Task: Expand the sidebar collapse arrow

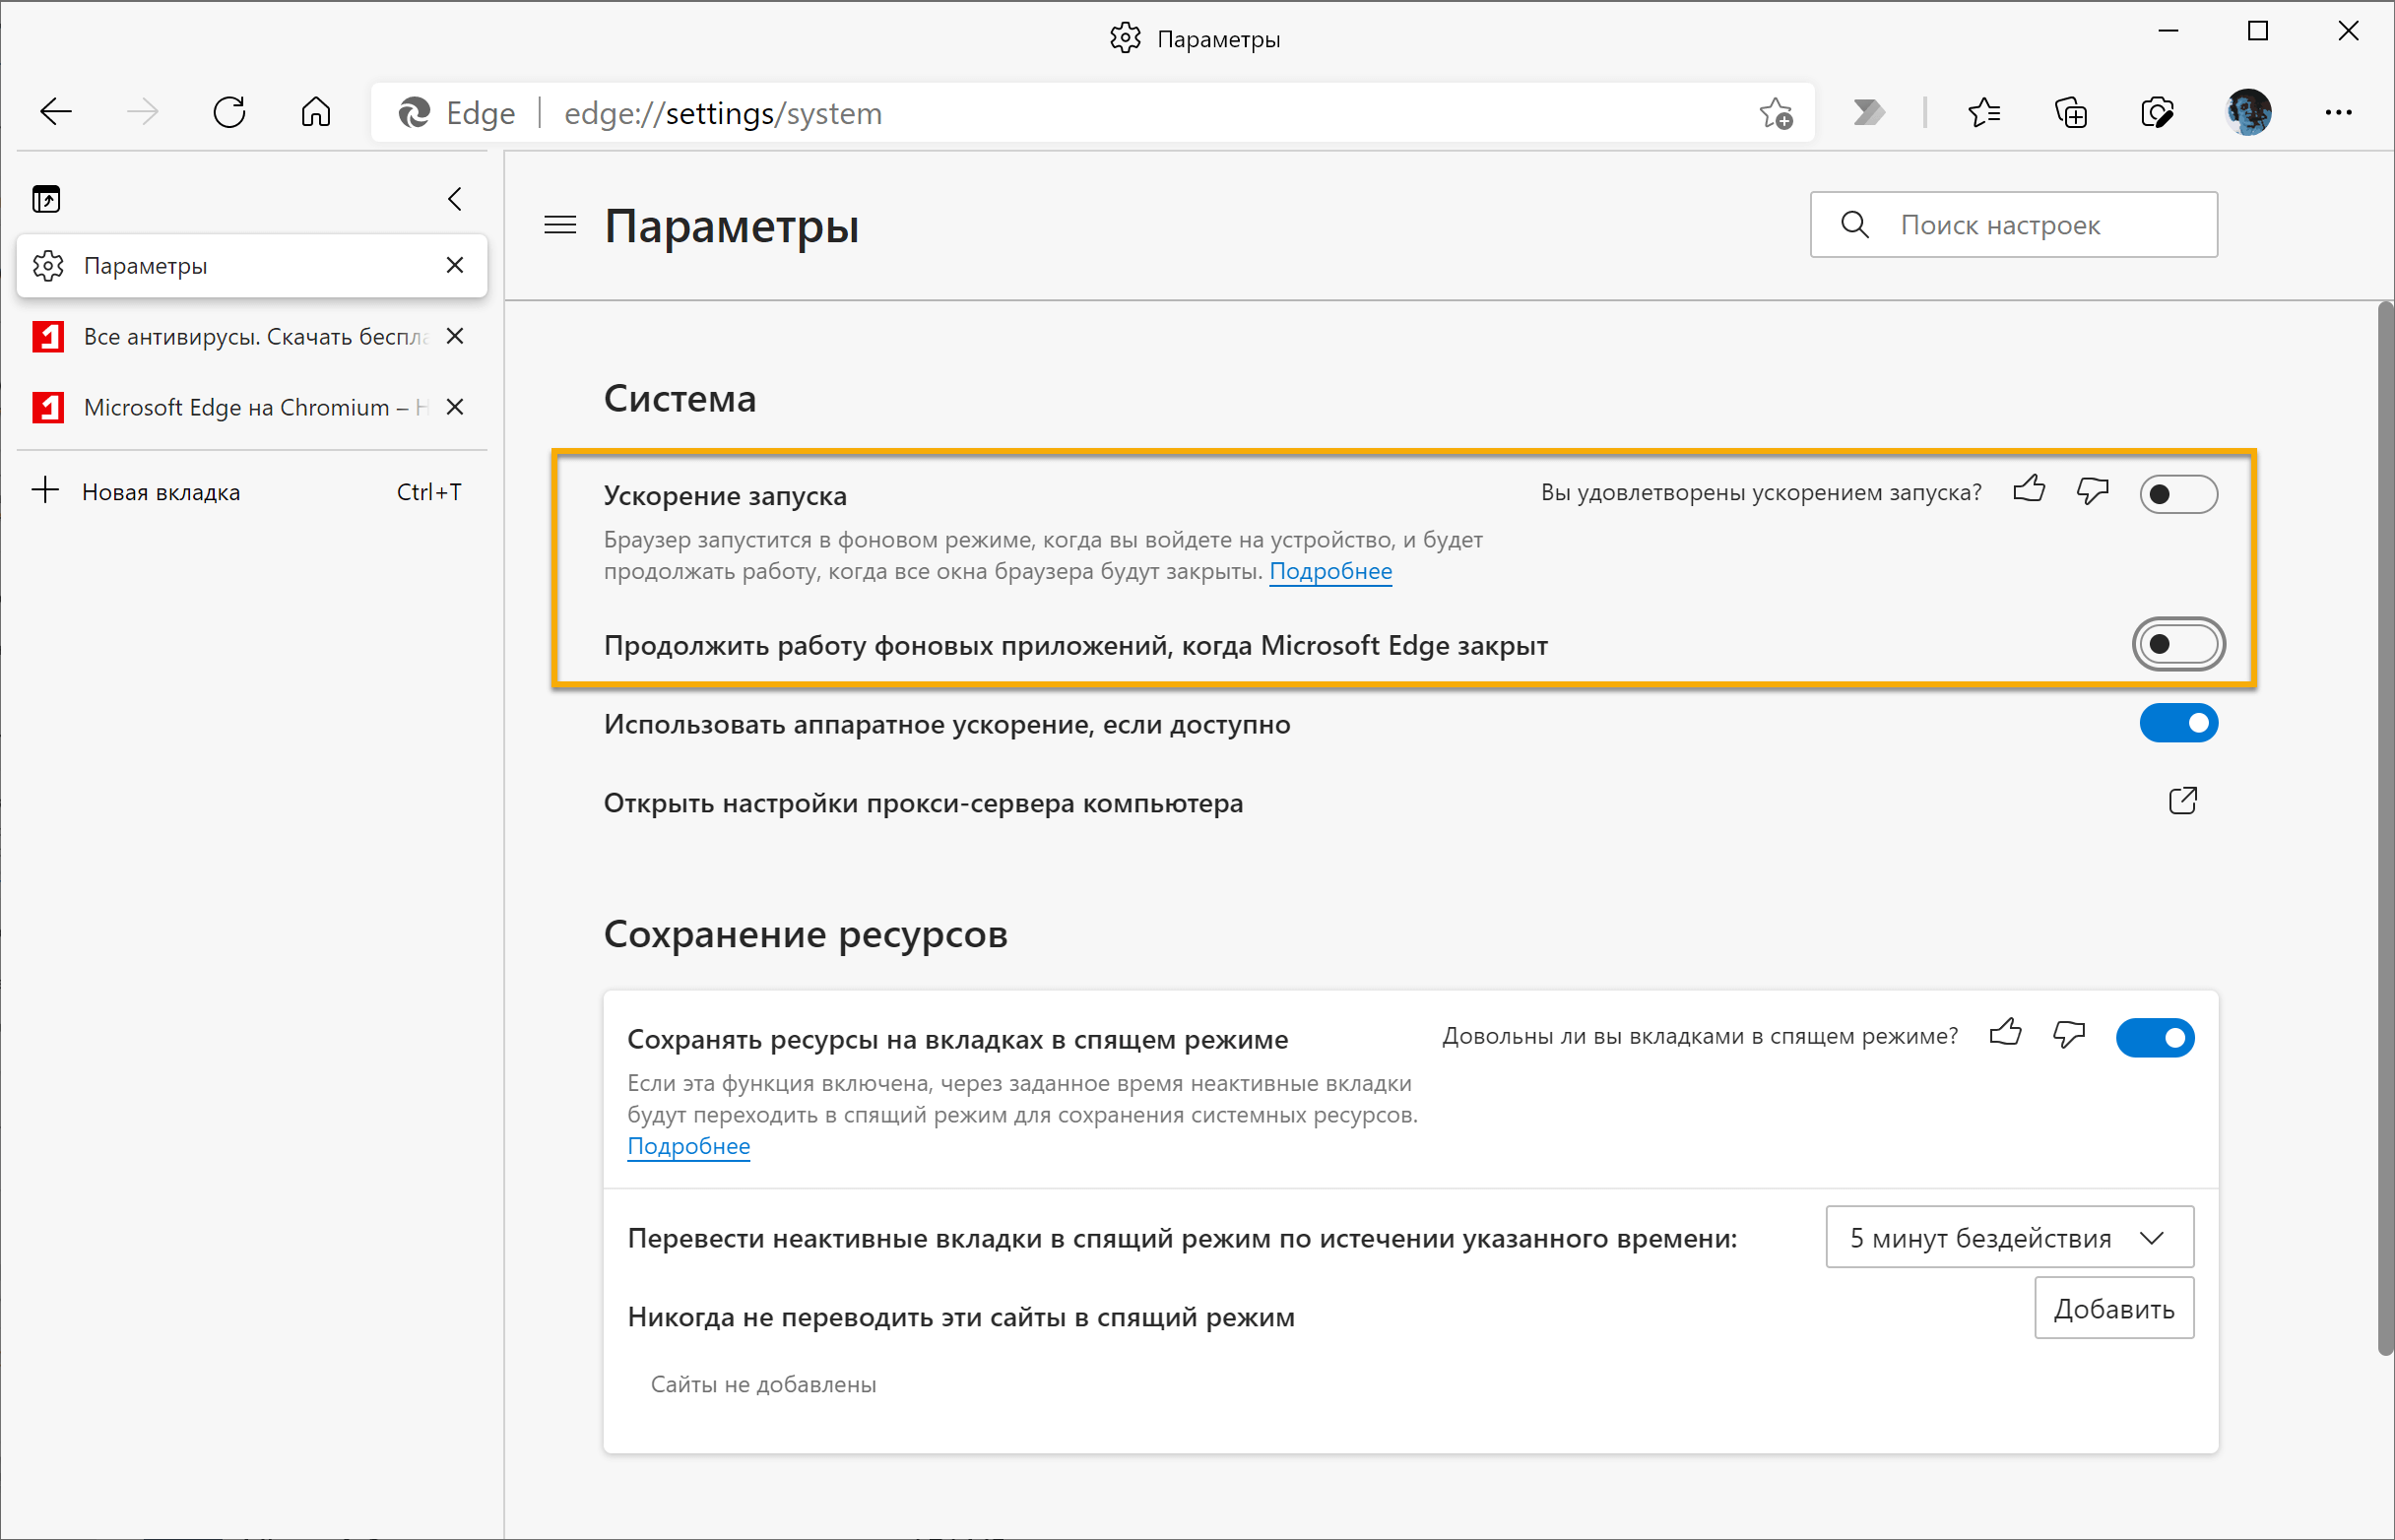Action: [456, 197]
